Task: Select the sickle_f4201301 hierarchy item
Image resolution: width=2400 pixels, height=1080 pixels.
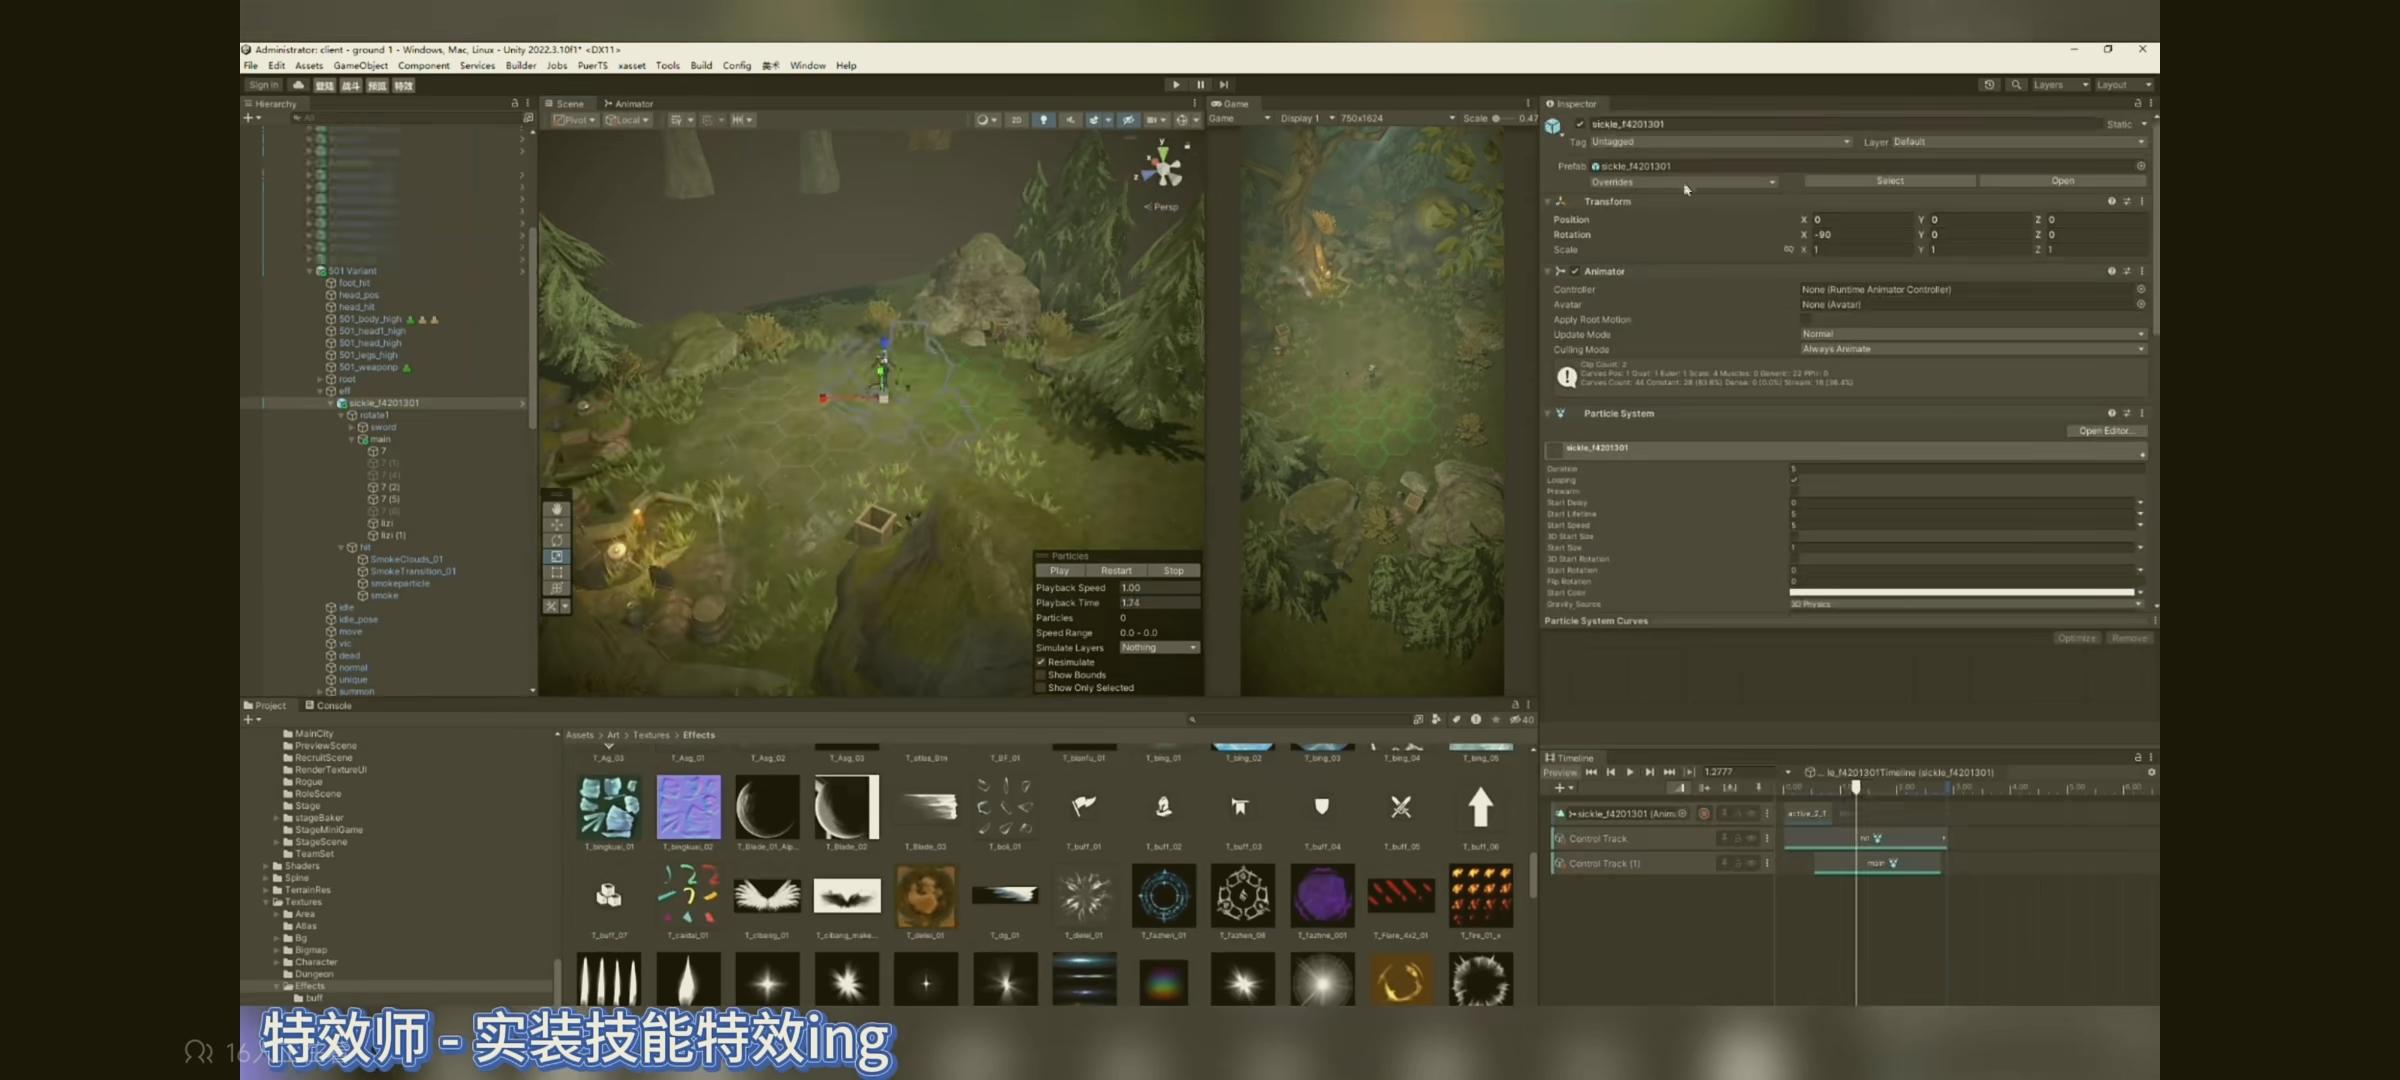Action: click(384, 403)
